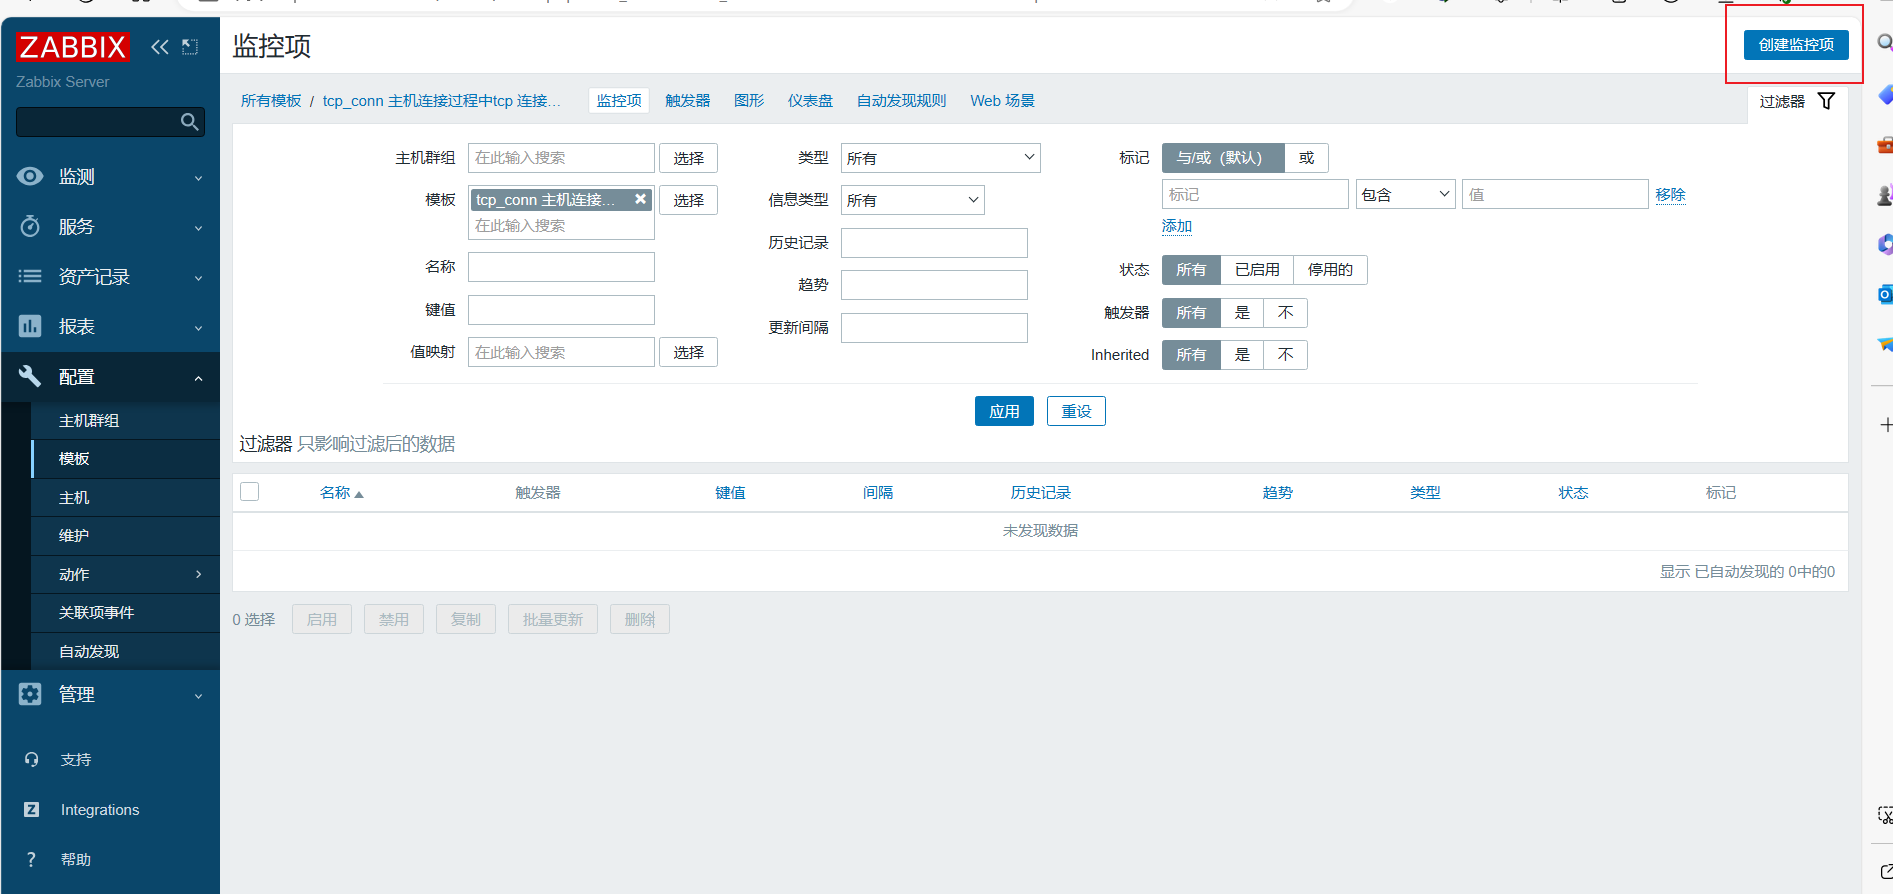Switch to the 自动发现规则 tab

(901, 101)
